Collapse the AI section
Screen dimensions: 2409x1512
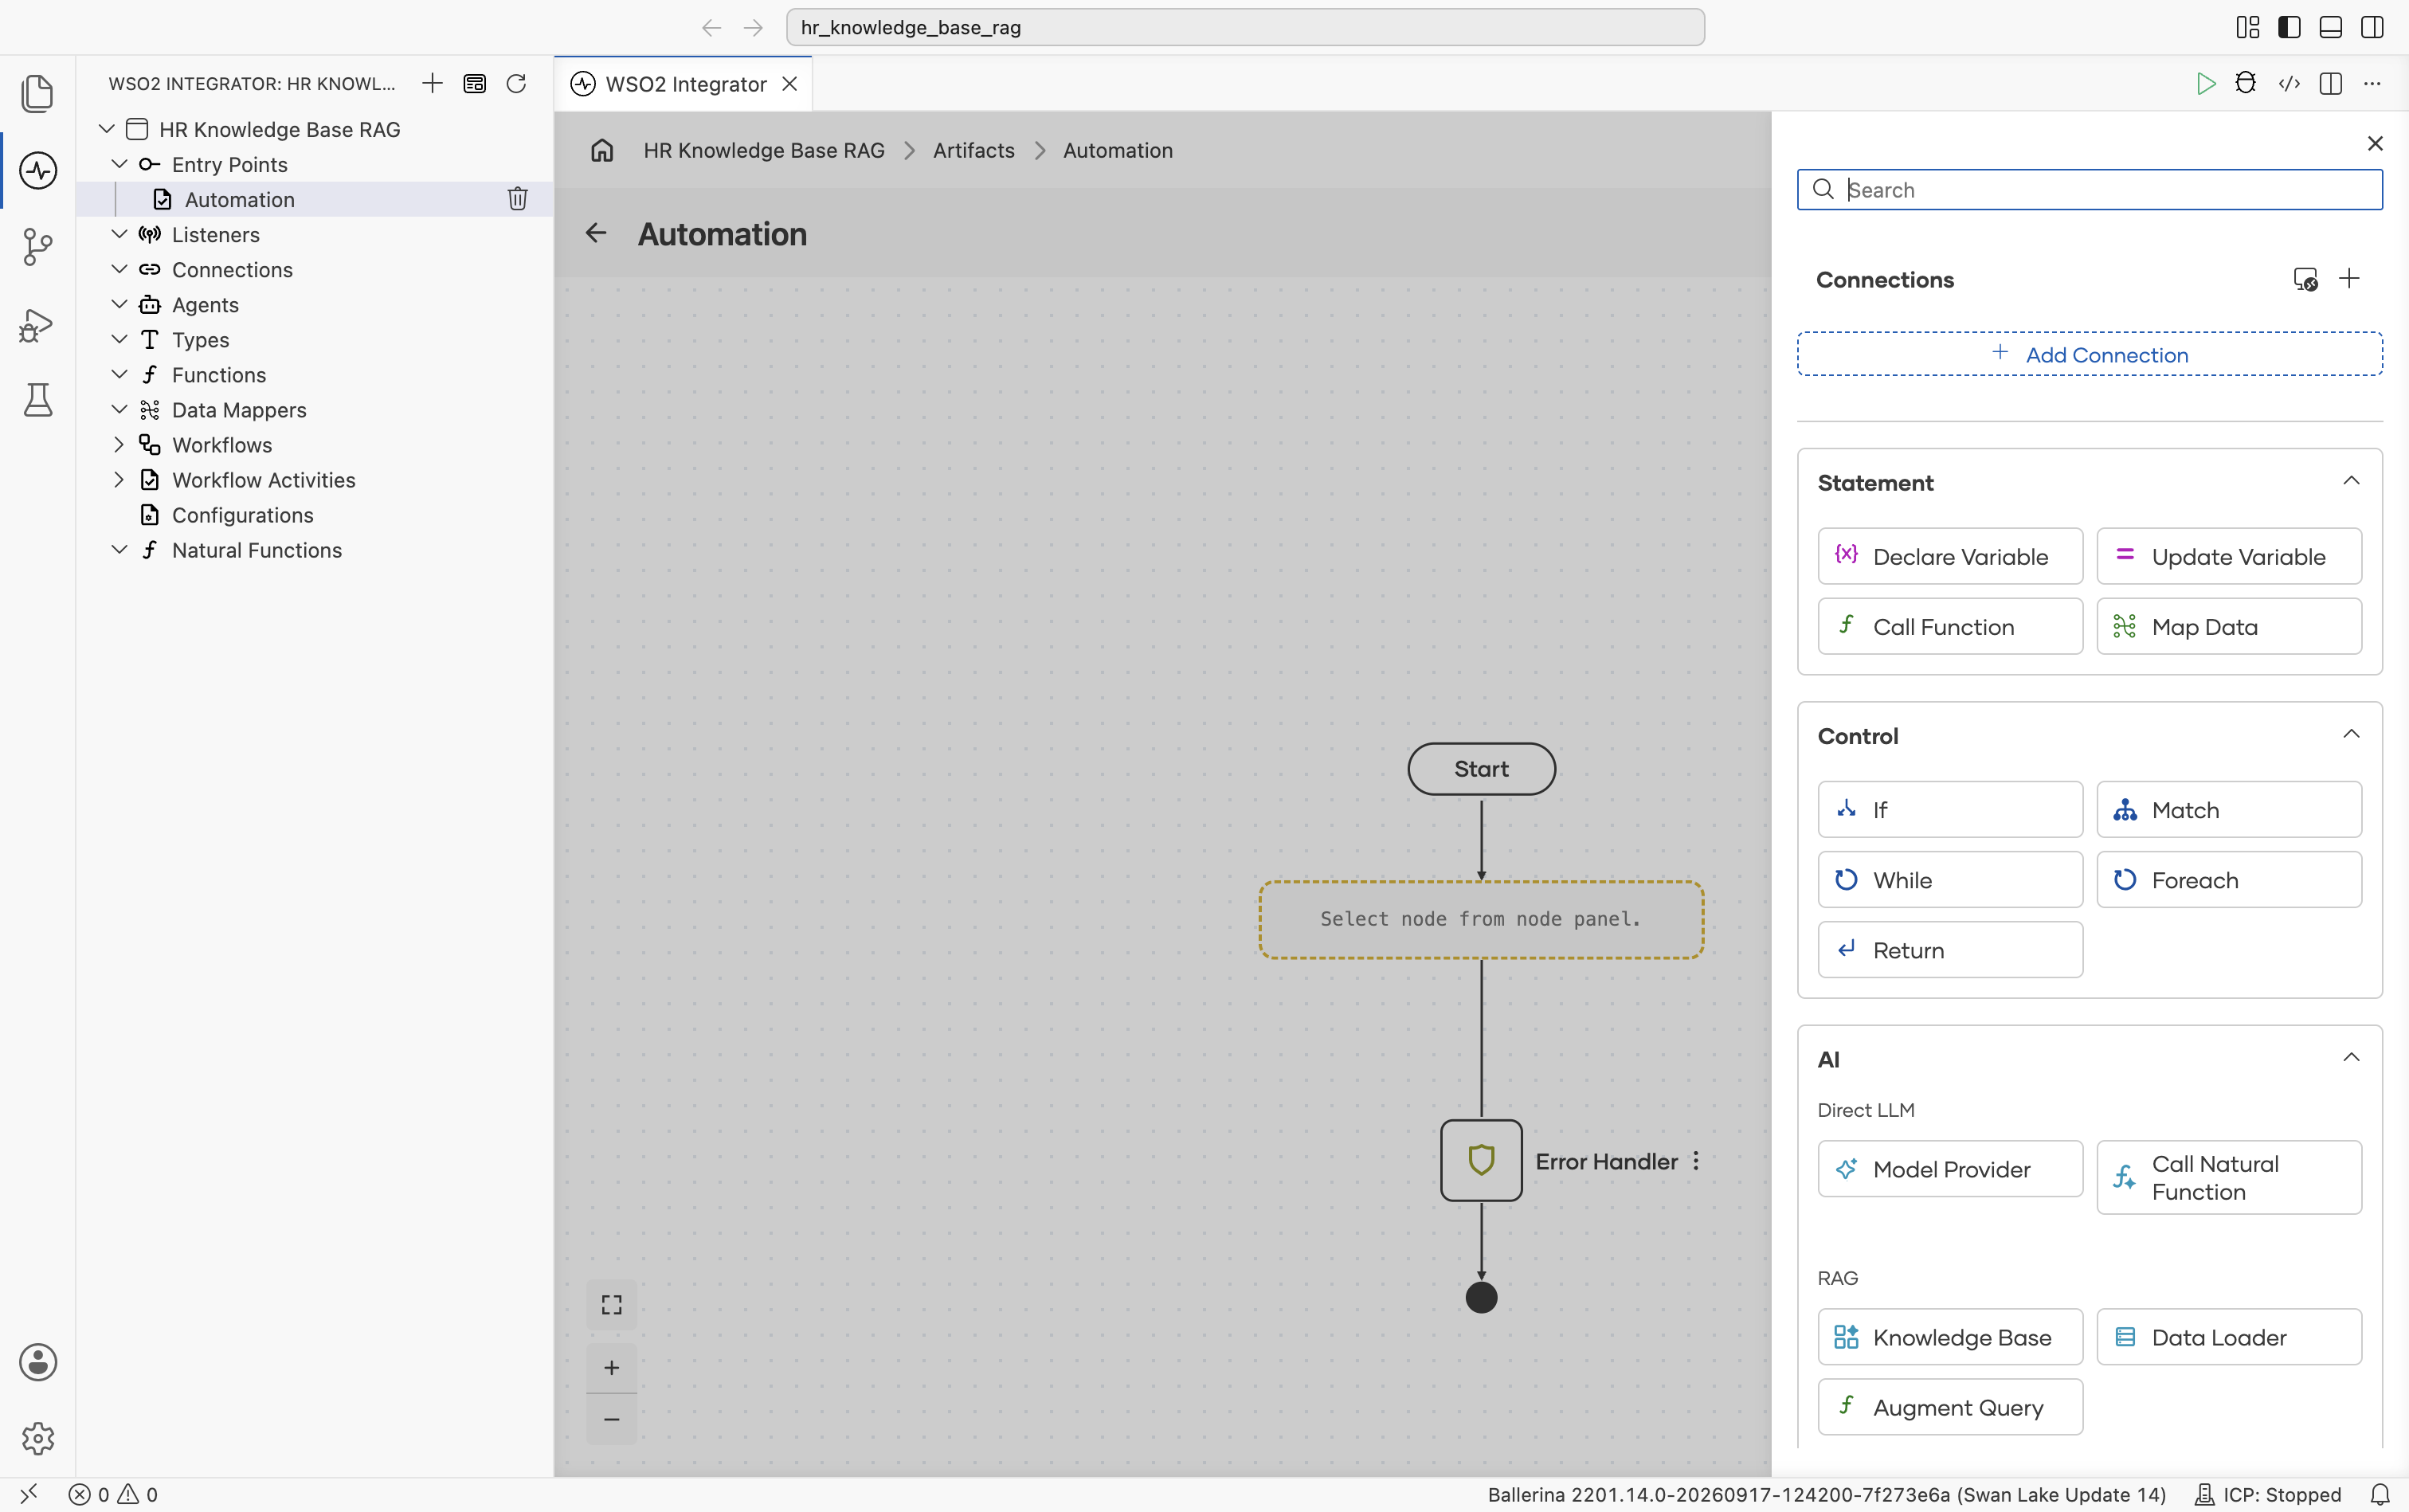click(x=2351, y=1057)
